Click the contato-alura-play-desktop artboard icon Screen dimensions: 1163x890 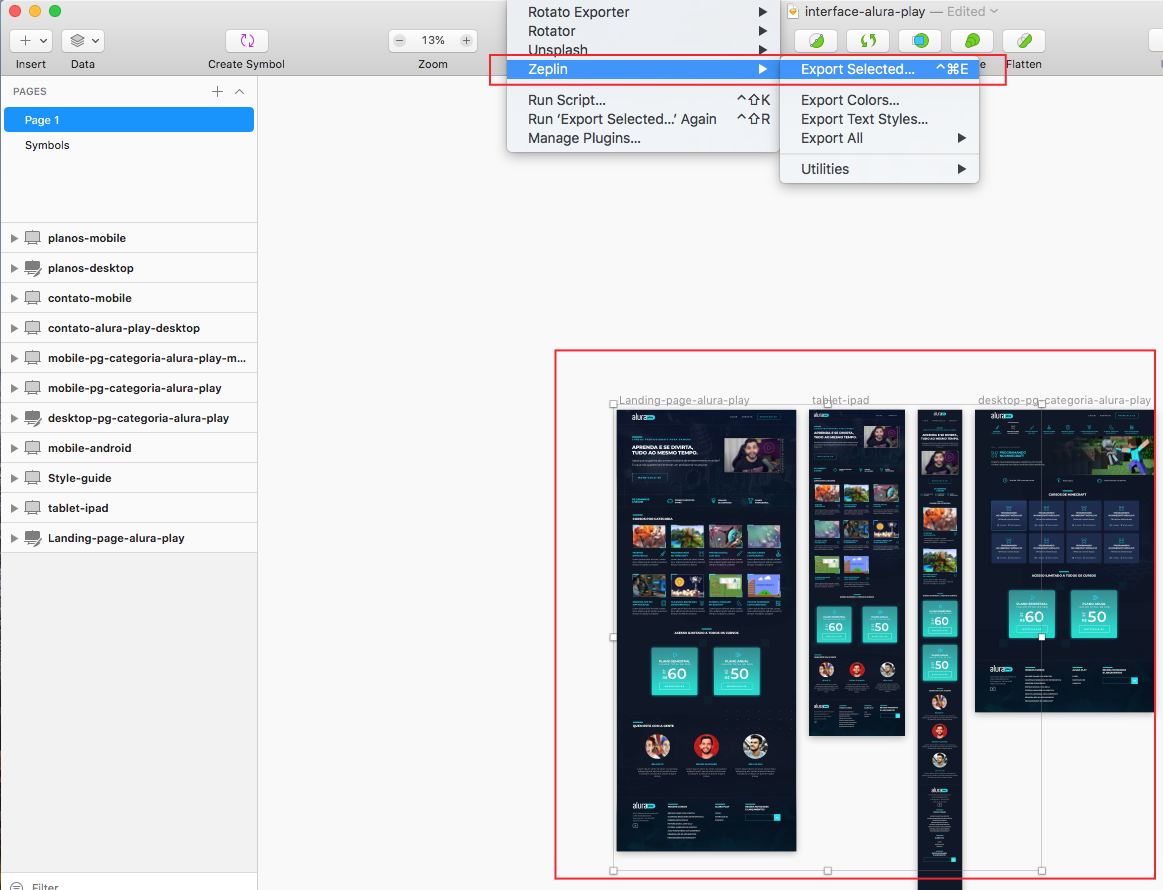[x=33, y=328]
